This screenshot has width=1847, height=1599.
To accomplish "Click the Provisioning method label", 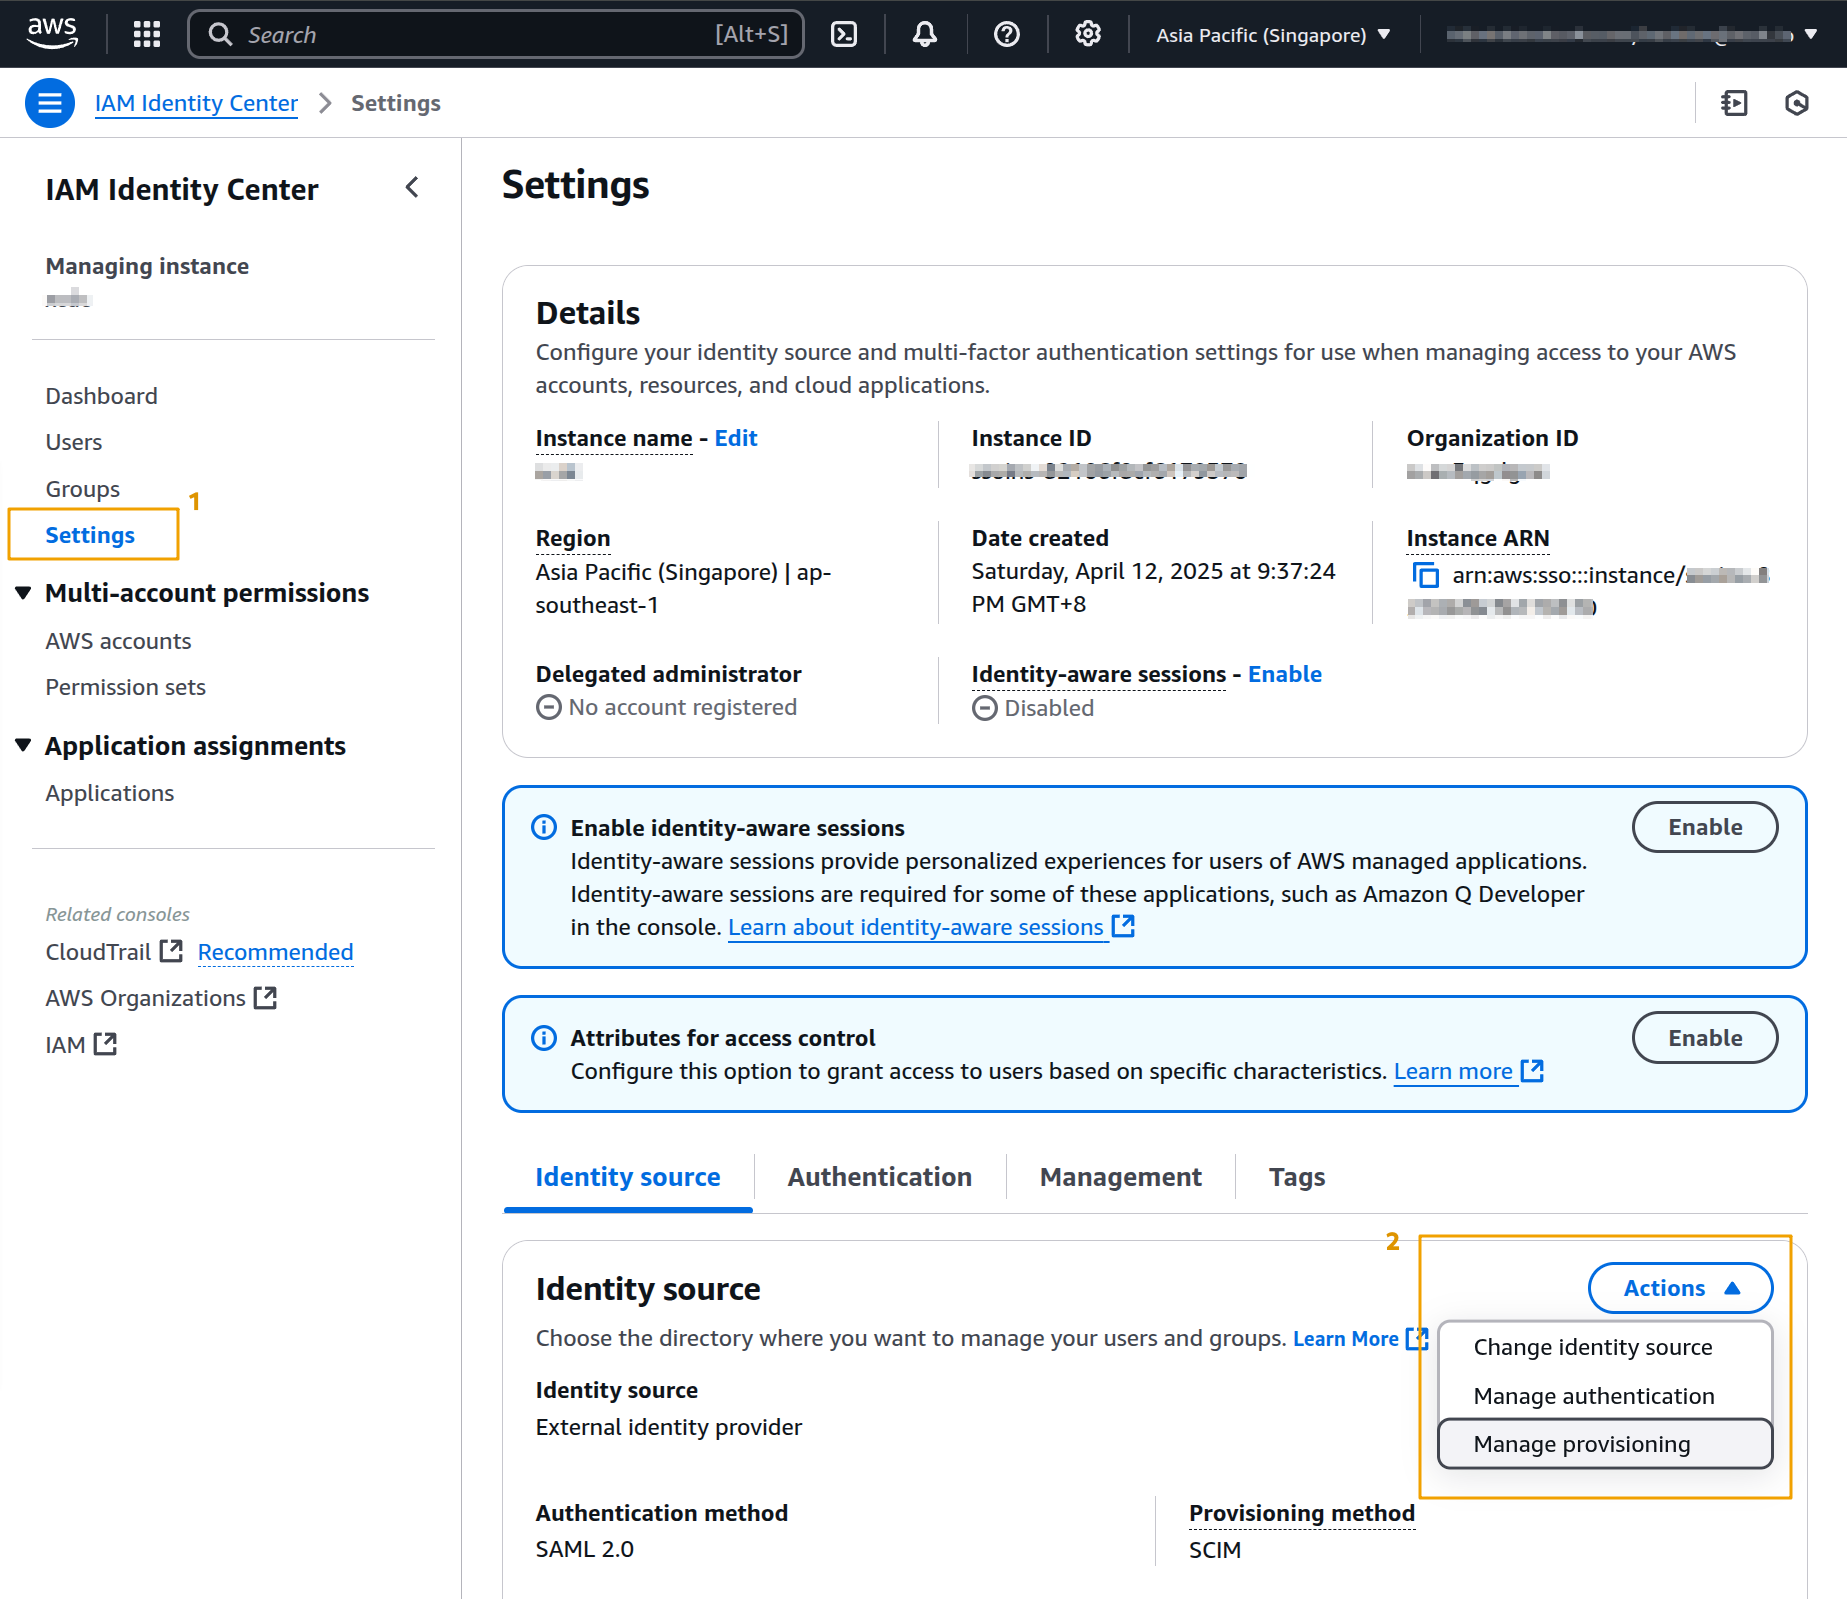I will pos(1302,1513).
